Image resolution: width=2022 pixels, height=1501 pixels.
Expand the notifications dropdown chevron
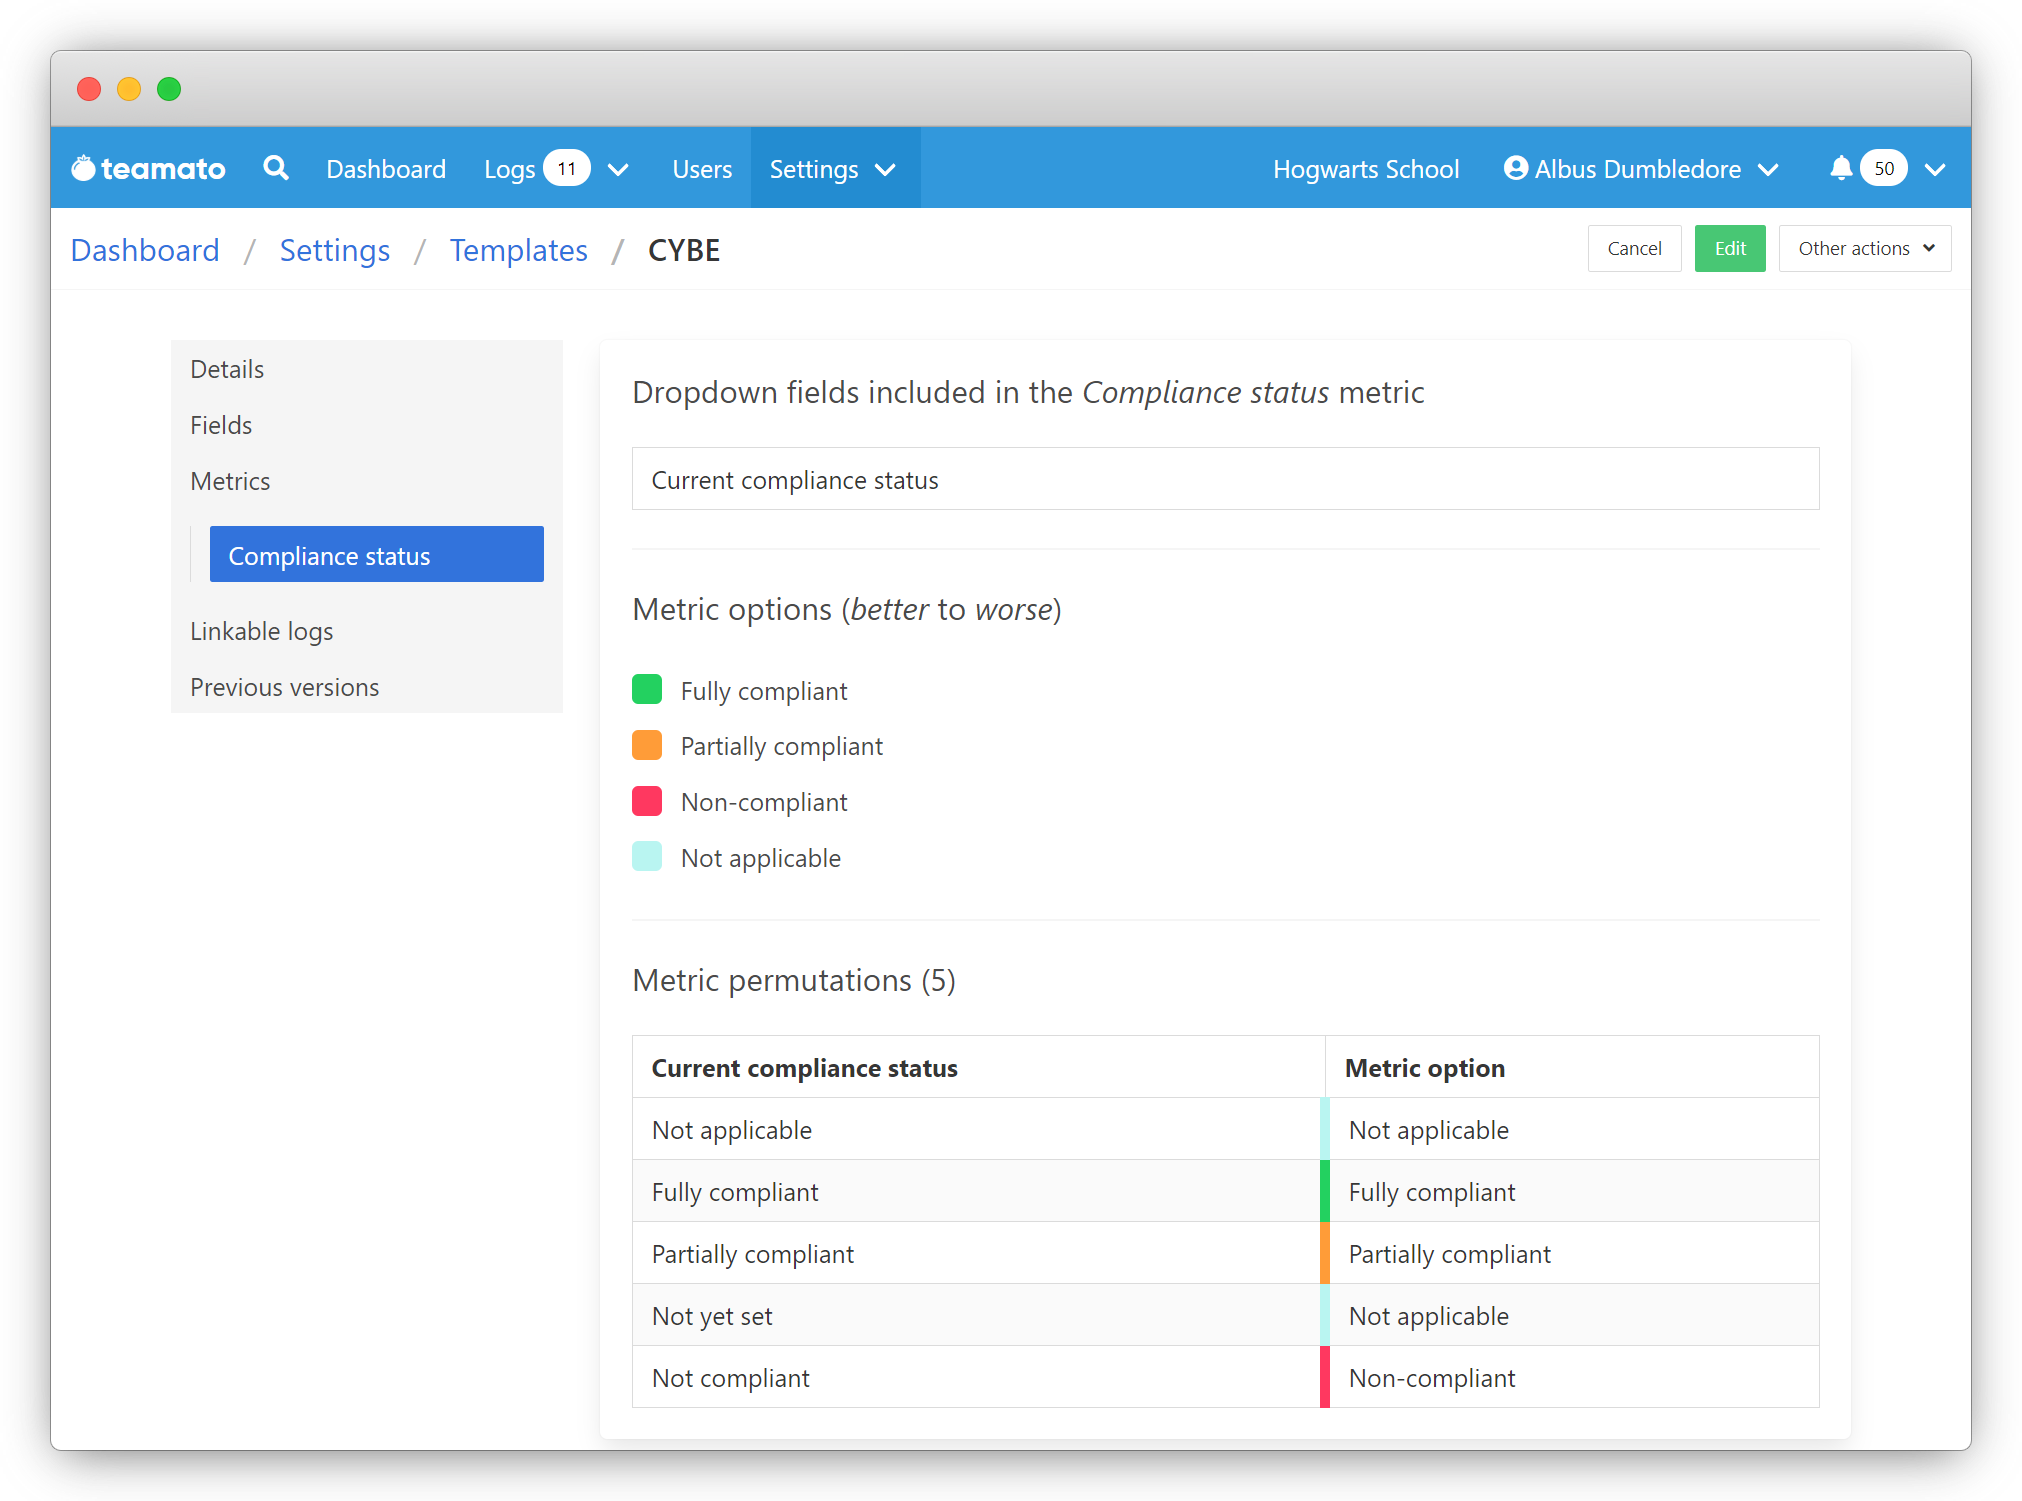1935,170
